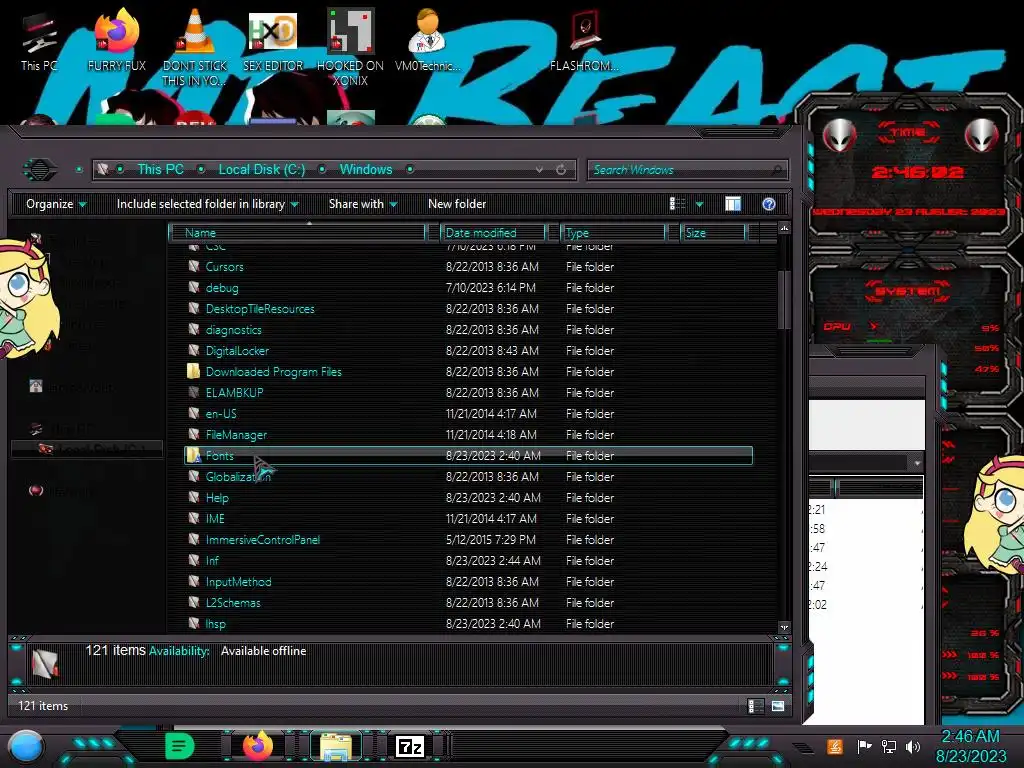Select the DigitalLocker folder
The width and height of the screenshot is (1024, 768).
click(x=468, y=351)
